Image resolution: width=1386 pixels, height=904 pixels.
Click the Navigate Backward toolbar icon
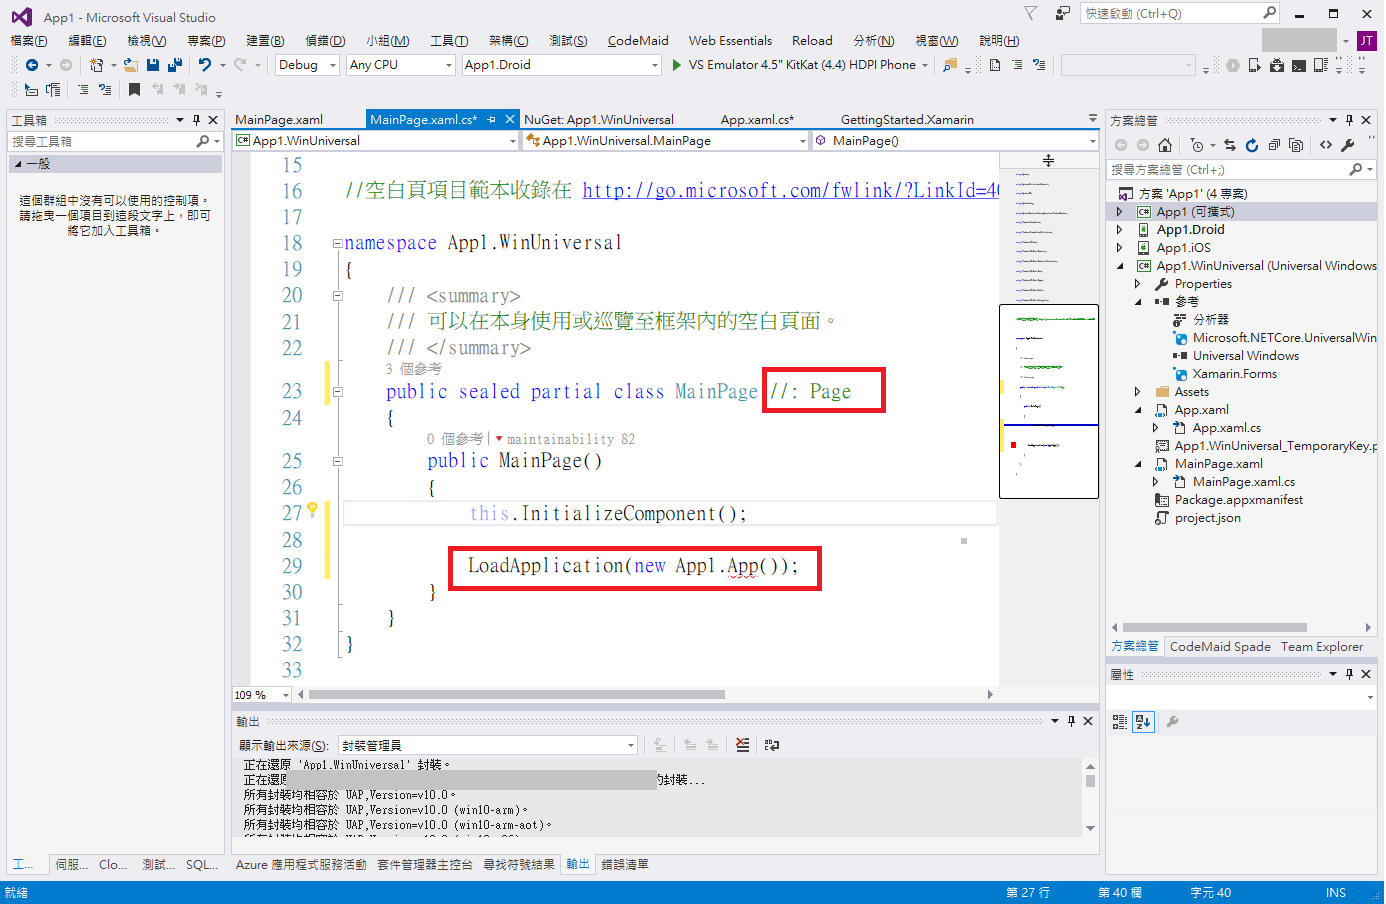pos(32,65)
